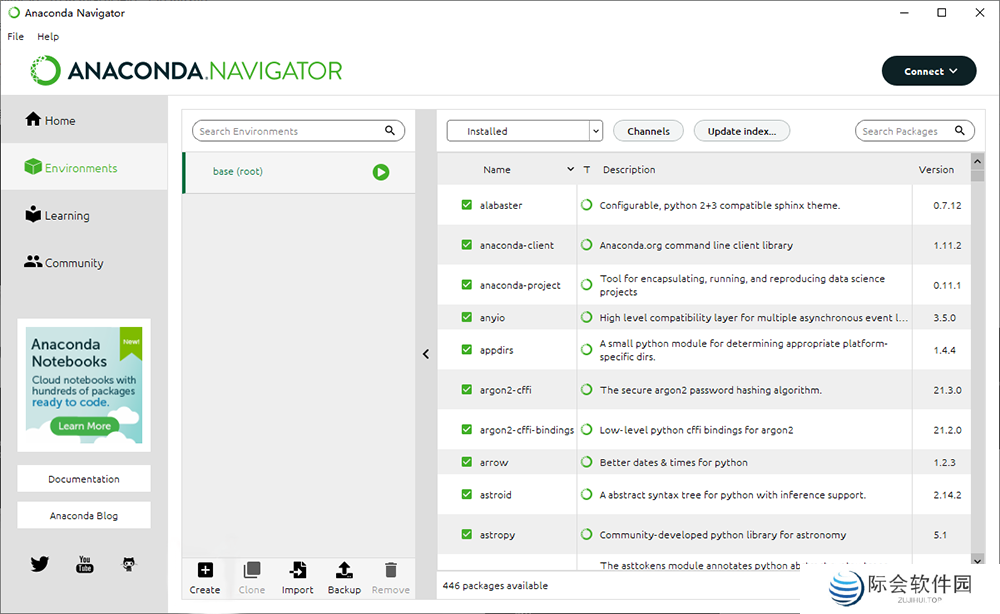Uncheck the alabaster package checkbox
The image size is (1000, 614).
point(467,205)
